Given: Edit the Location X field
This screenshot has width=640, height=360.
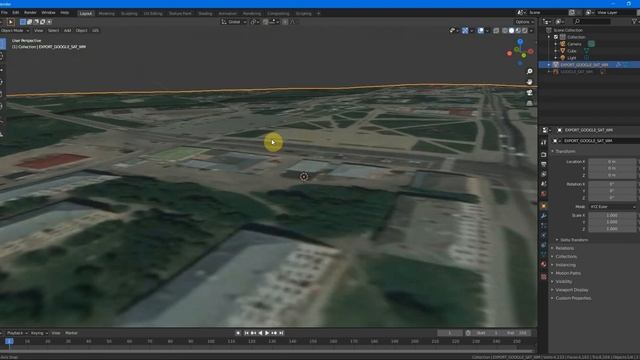Looking at the screenshot, I should coord(612,162).
